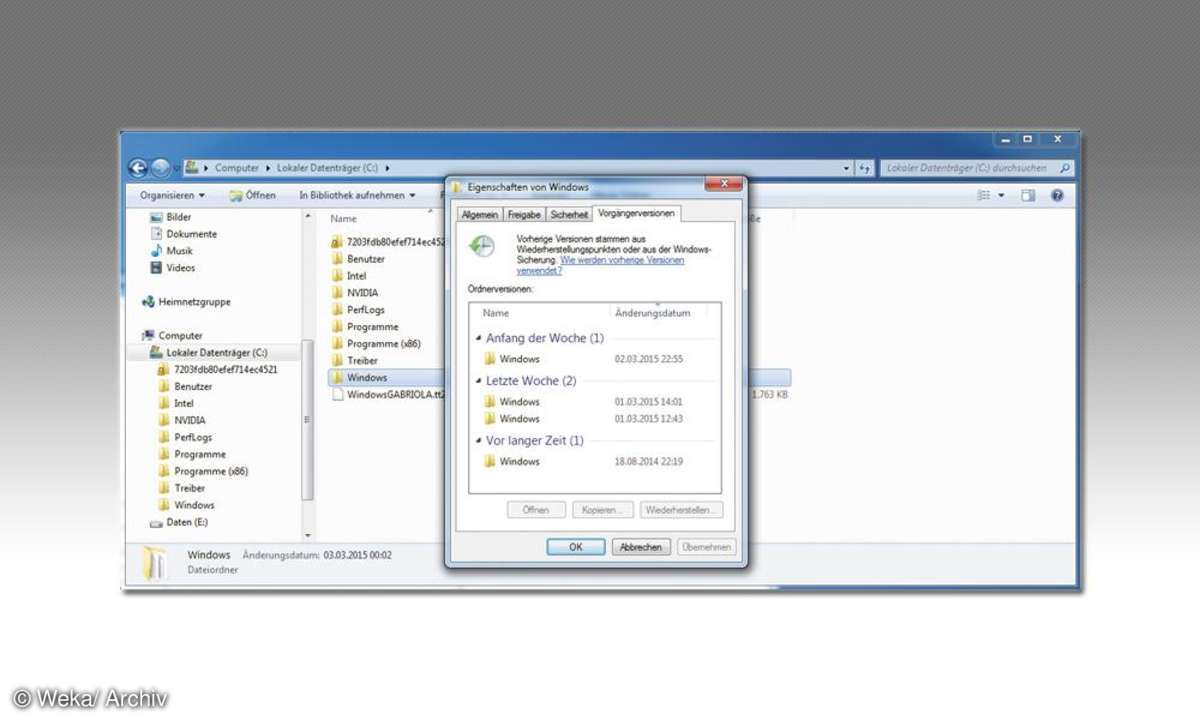Change the view with the Explorer view icon
The width and height of the screenshot is (1200, 720).
point(985,196)
